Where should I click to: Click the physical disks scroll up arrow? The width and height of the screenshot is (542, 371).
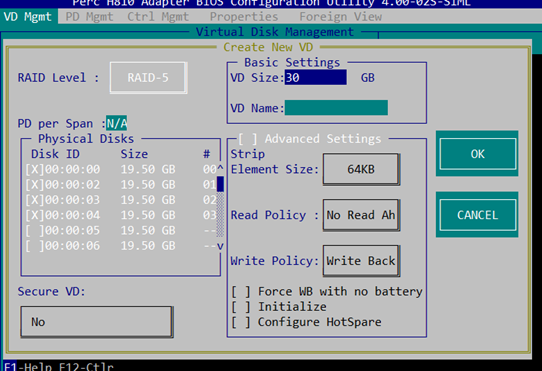(220, 169)
